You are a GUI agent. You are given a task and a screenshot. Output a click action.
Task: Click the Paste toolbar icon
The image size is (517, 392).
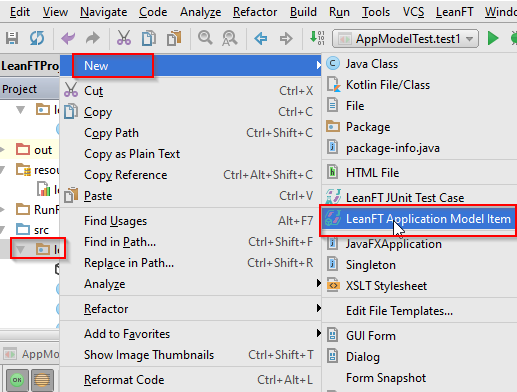[x=174, y=38]
